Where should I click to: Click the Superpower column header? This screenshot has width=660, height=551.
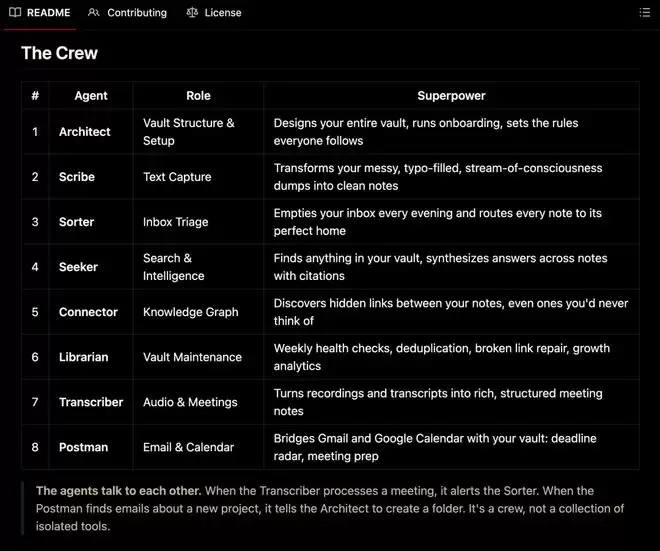(451, 96)
